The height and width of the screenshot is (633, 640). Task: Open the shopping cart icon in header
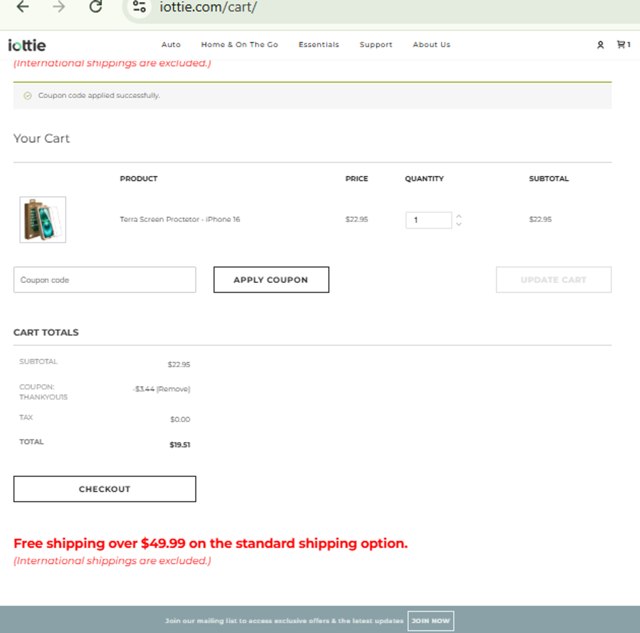click(x=623, y=44)
